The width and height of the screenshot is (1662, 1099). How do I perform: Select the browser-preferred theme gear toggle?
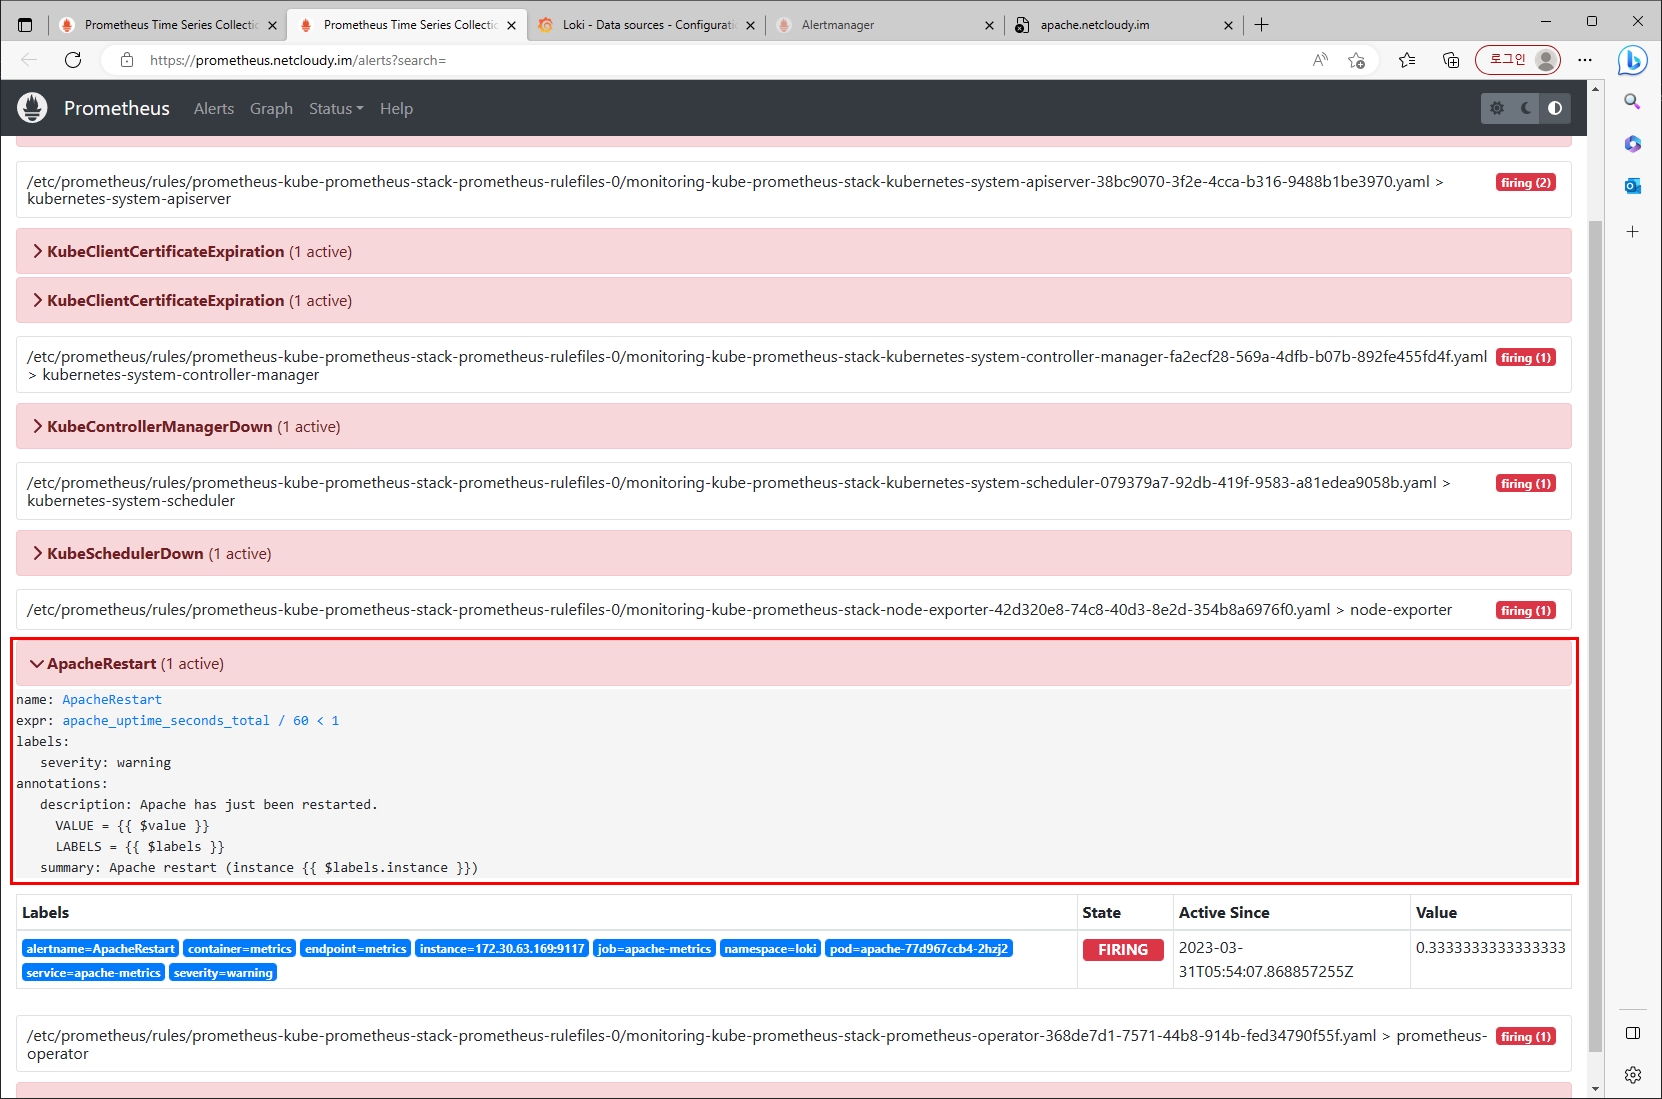[x=1497, y=108]
